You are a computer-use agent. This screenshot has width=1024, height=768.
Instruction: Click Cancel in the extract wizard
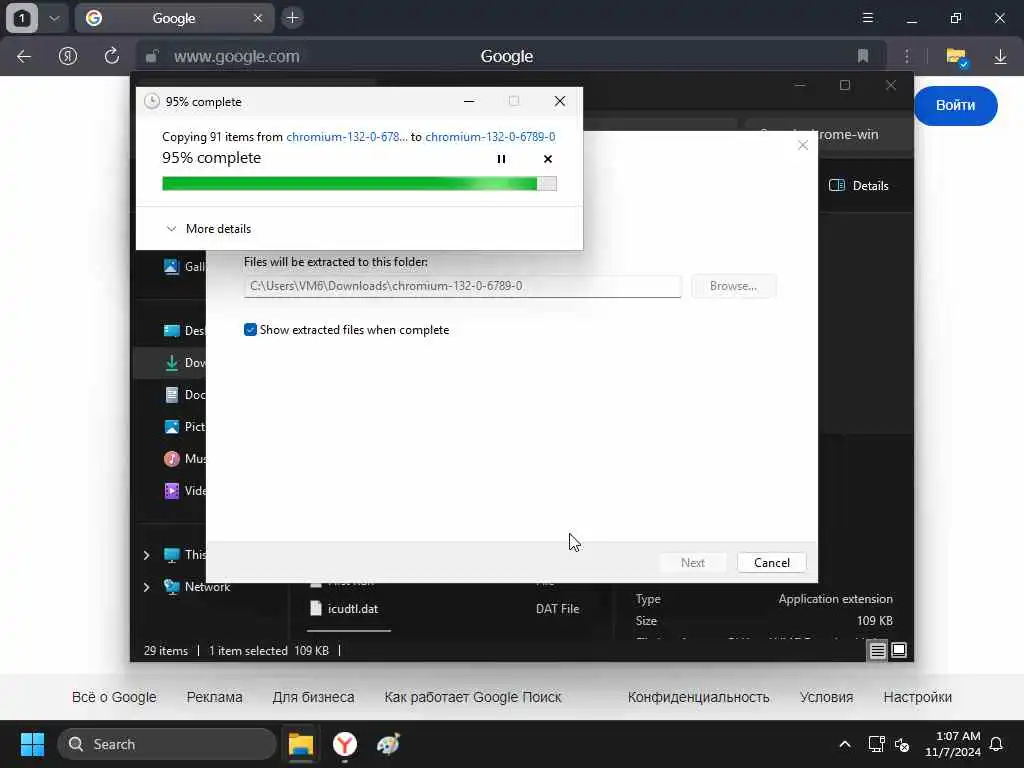(x=771, y=562)
